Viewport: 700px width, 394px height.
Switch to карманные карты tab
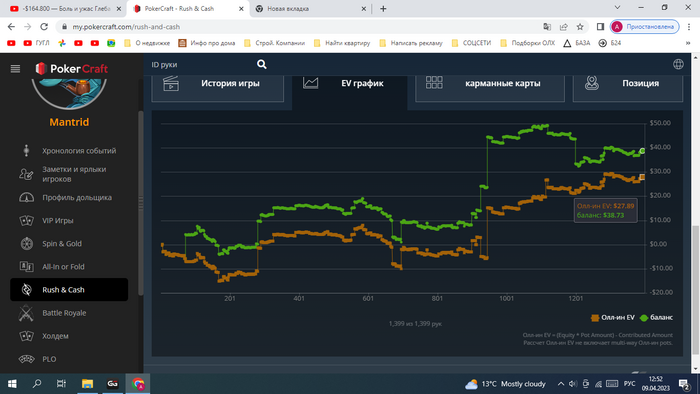(490, 88)
